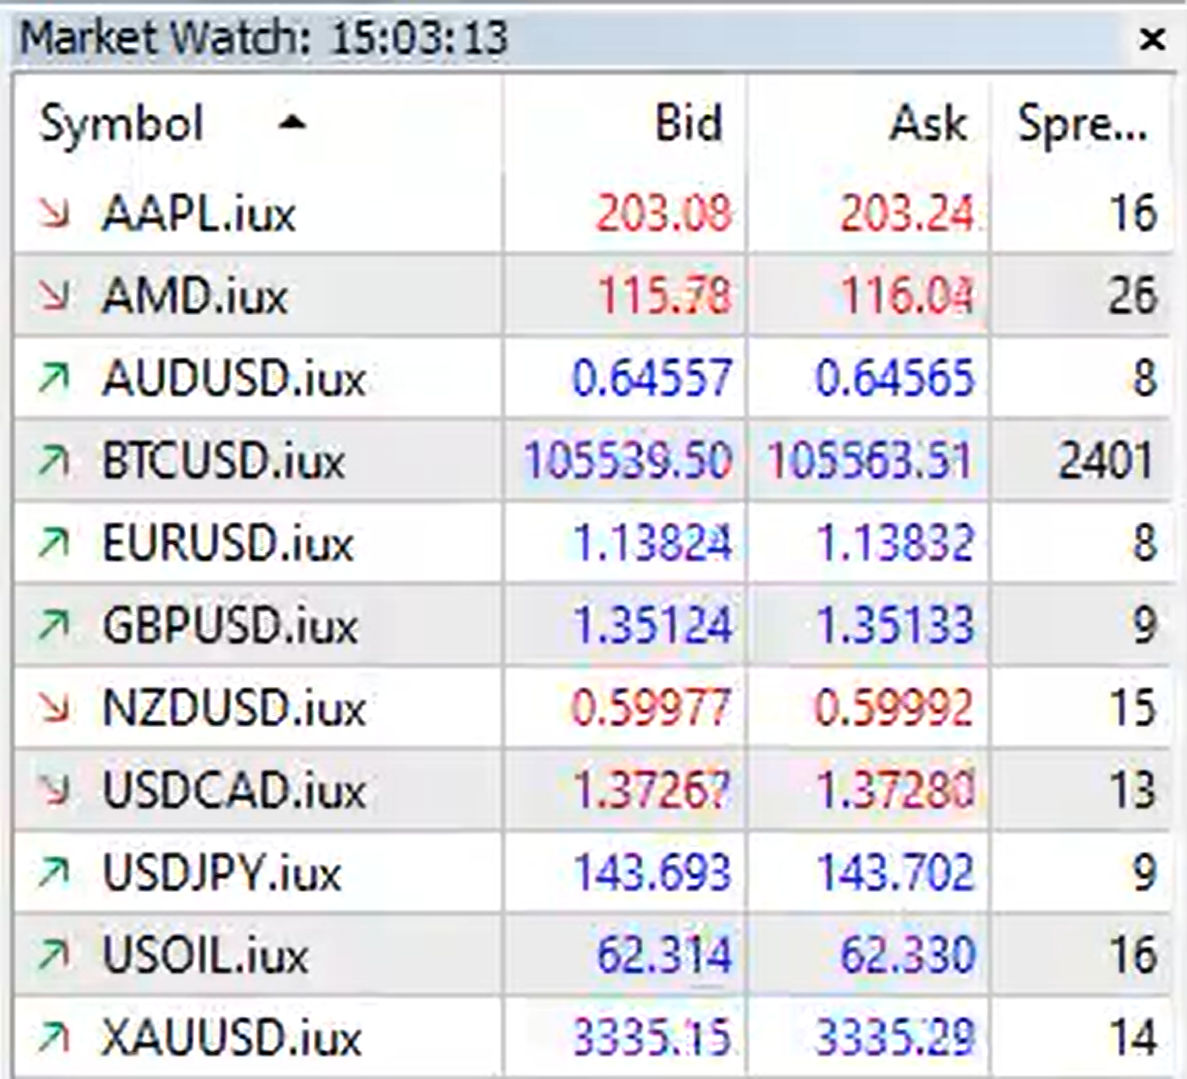Click the AMD spread value 26

tap(1132, 296)
